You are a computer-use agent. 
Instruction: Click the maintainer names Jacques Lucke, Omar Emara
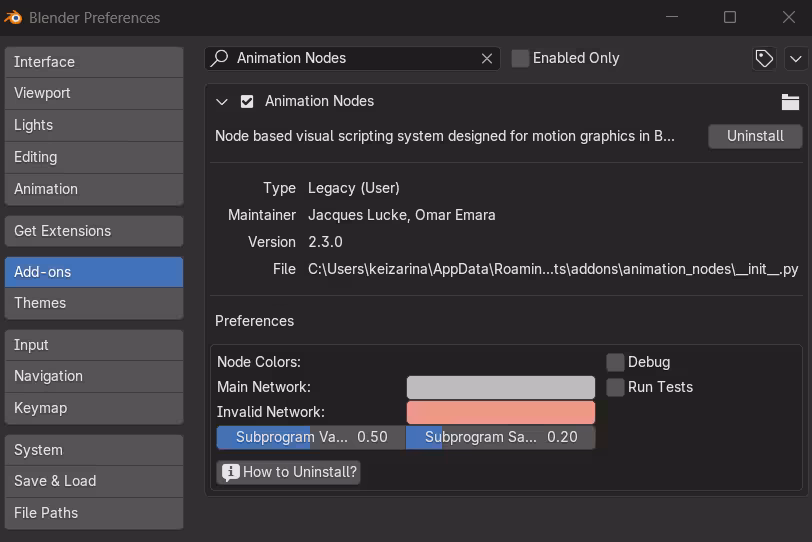(402, 215)
